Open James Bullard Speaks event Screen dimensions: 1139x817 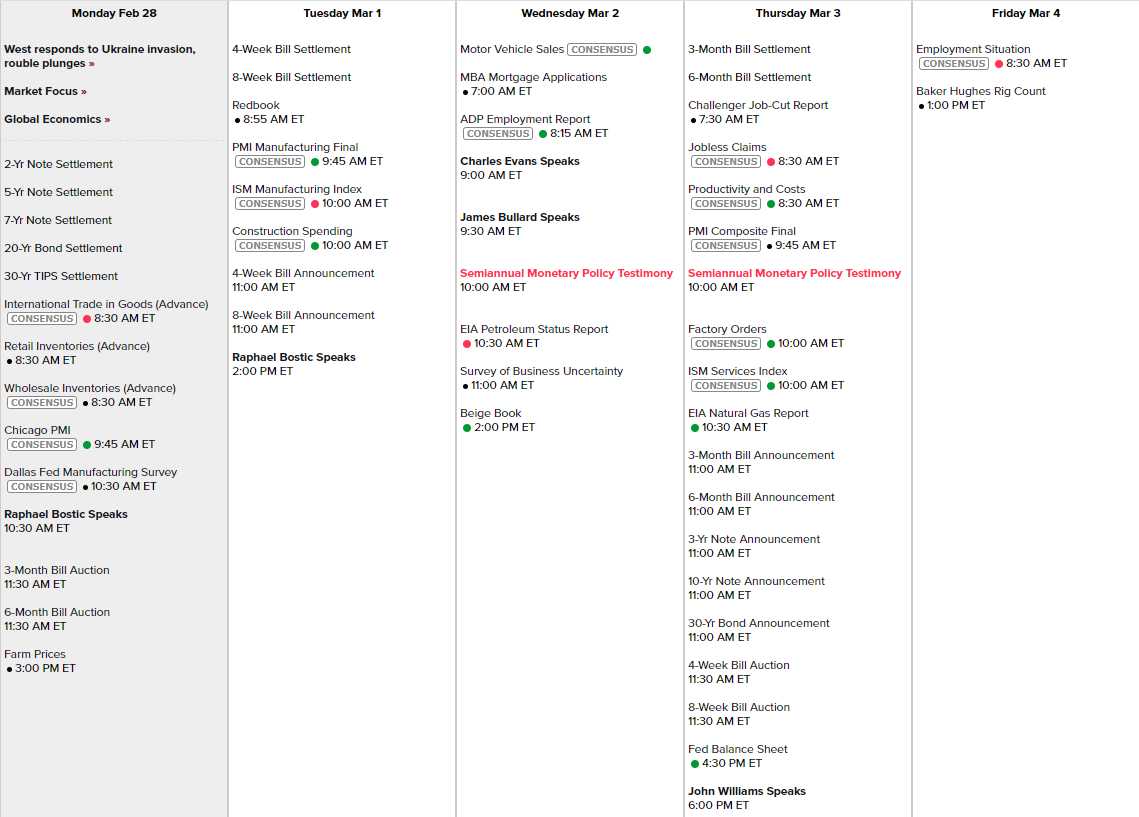[519, 217]
